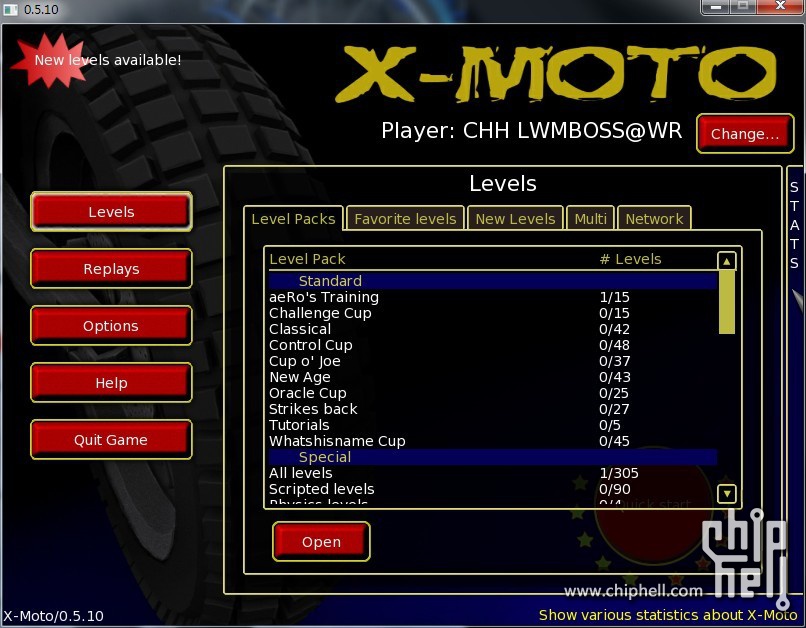Click Quit Game button

(x=111, y=440)
